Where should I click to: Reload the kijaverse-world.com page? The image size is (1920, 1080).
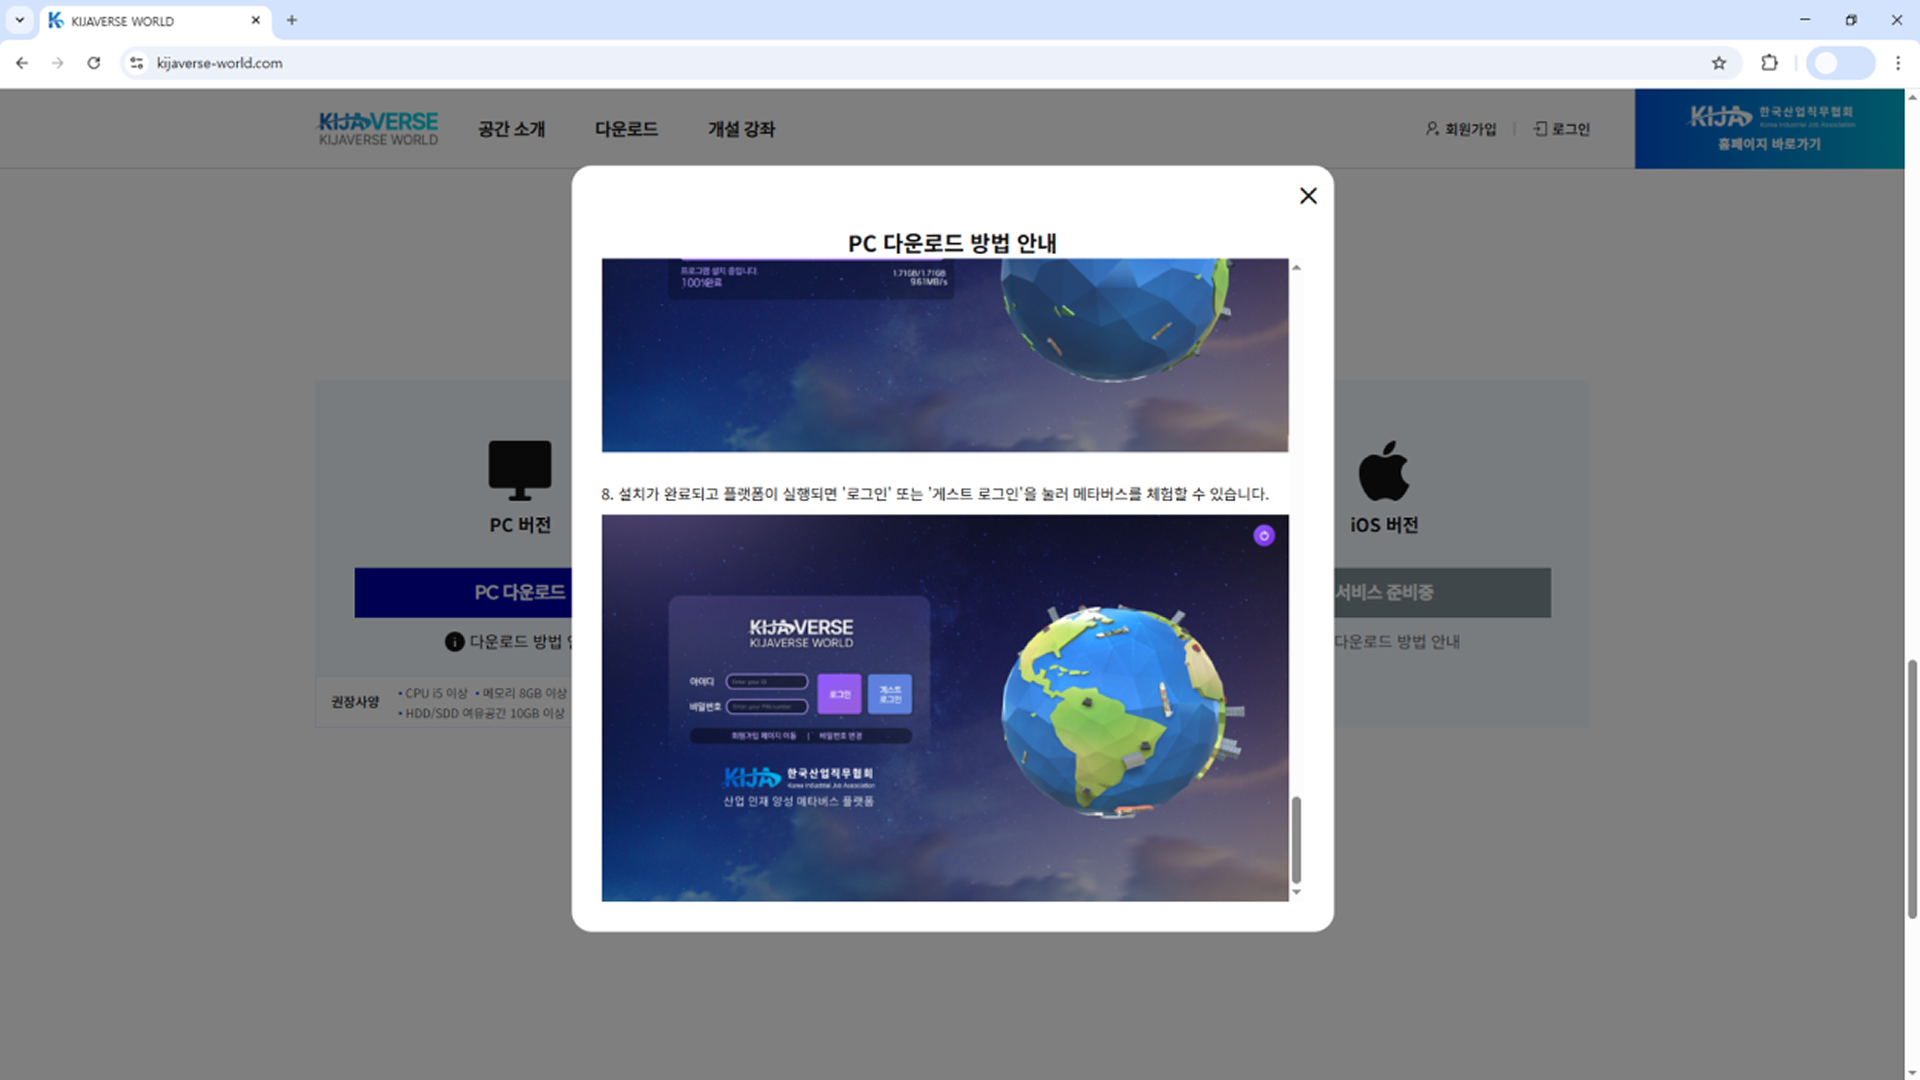94,63
